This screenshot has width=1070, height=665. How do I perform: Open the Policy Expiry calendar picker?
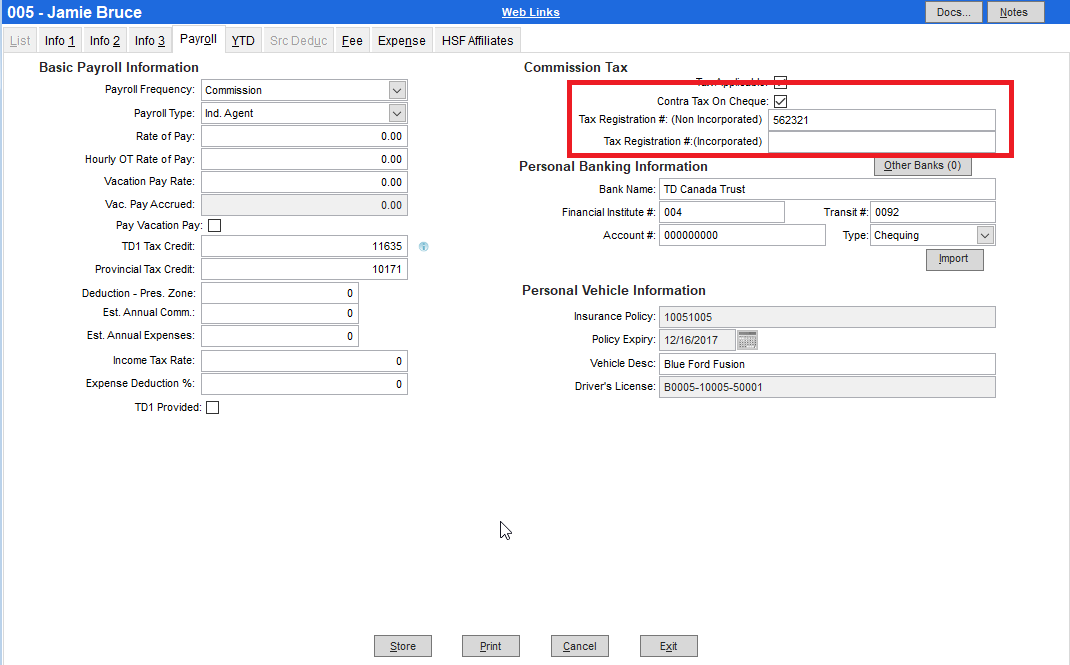coord(747,340)
